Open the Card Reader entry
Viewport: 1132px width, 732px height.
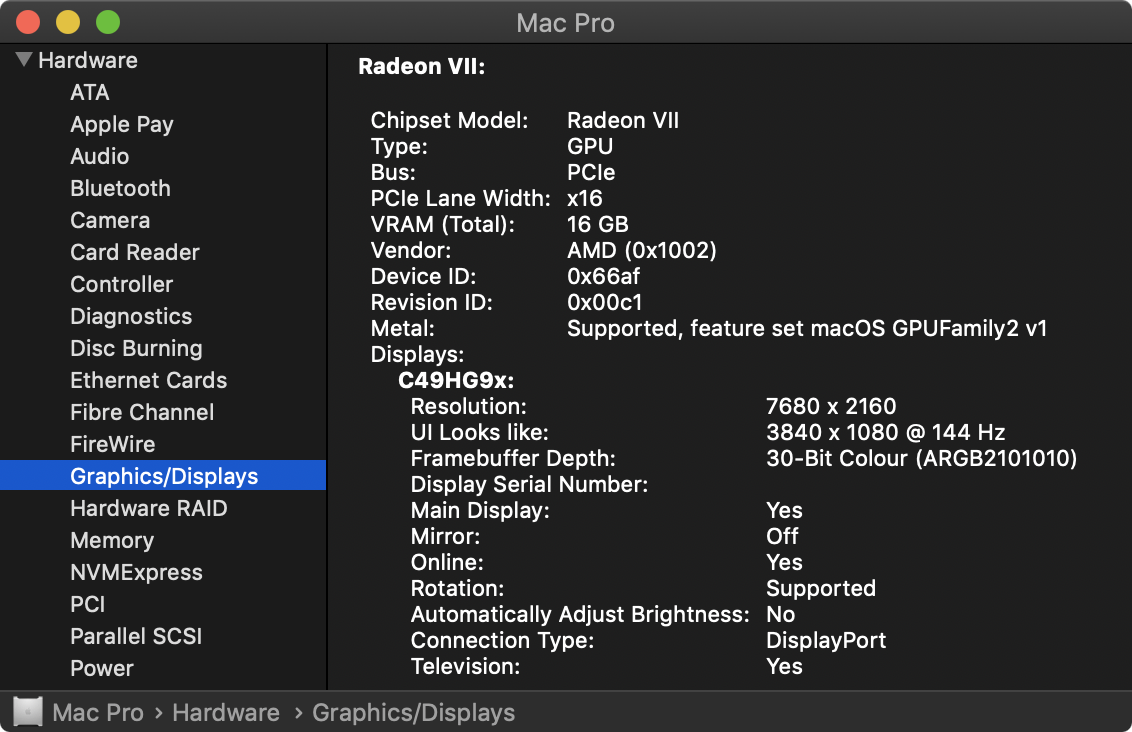pos(135,252)
